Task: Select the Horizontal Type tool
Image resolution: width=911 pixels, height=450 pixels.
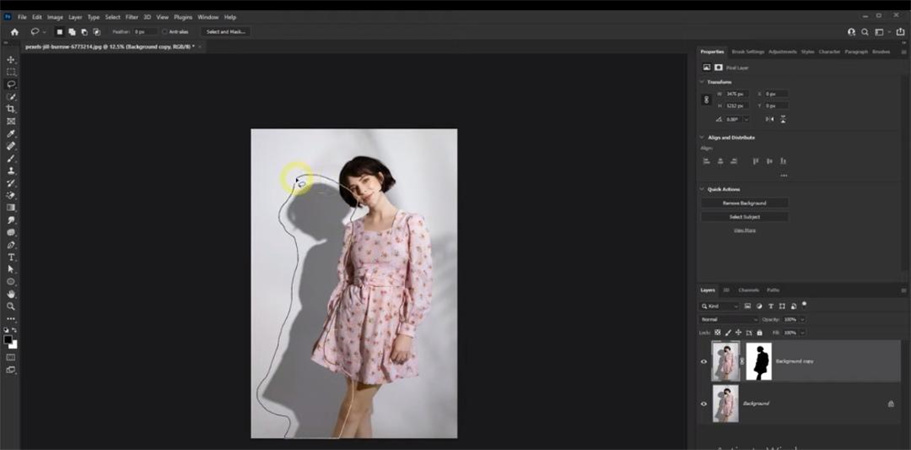Action: coord(11,257)
